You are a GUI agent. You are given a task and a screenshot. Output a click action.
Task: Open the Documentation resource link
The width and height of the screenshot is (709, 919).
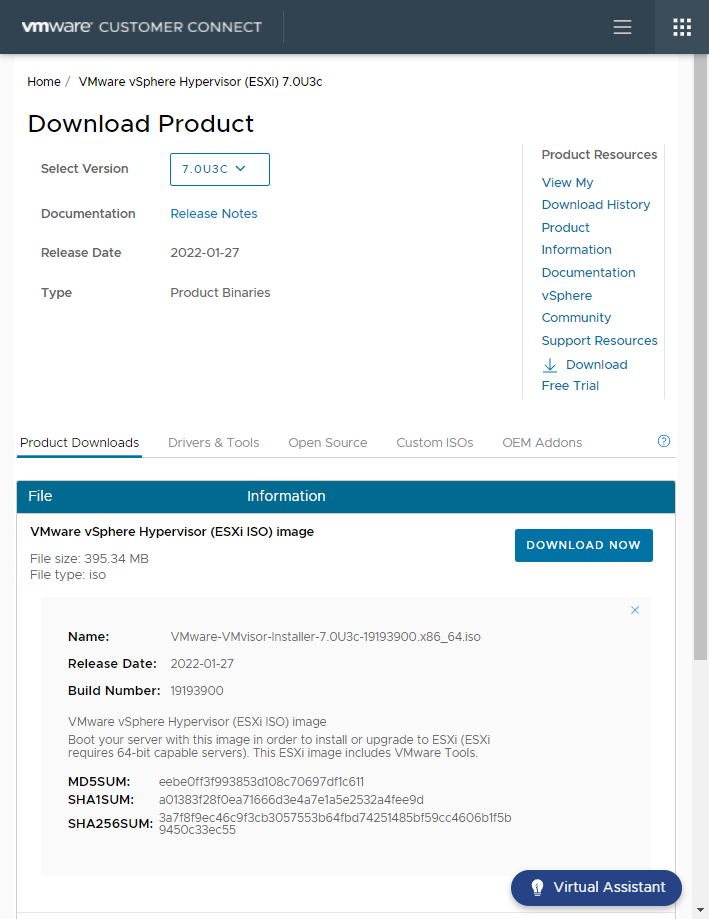pos(588,273)
